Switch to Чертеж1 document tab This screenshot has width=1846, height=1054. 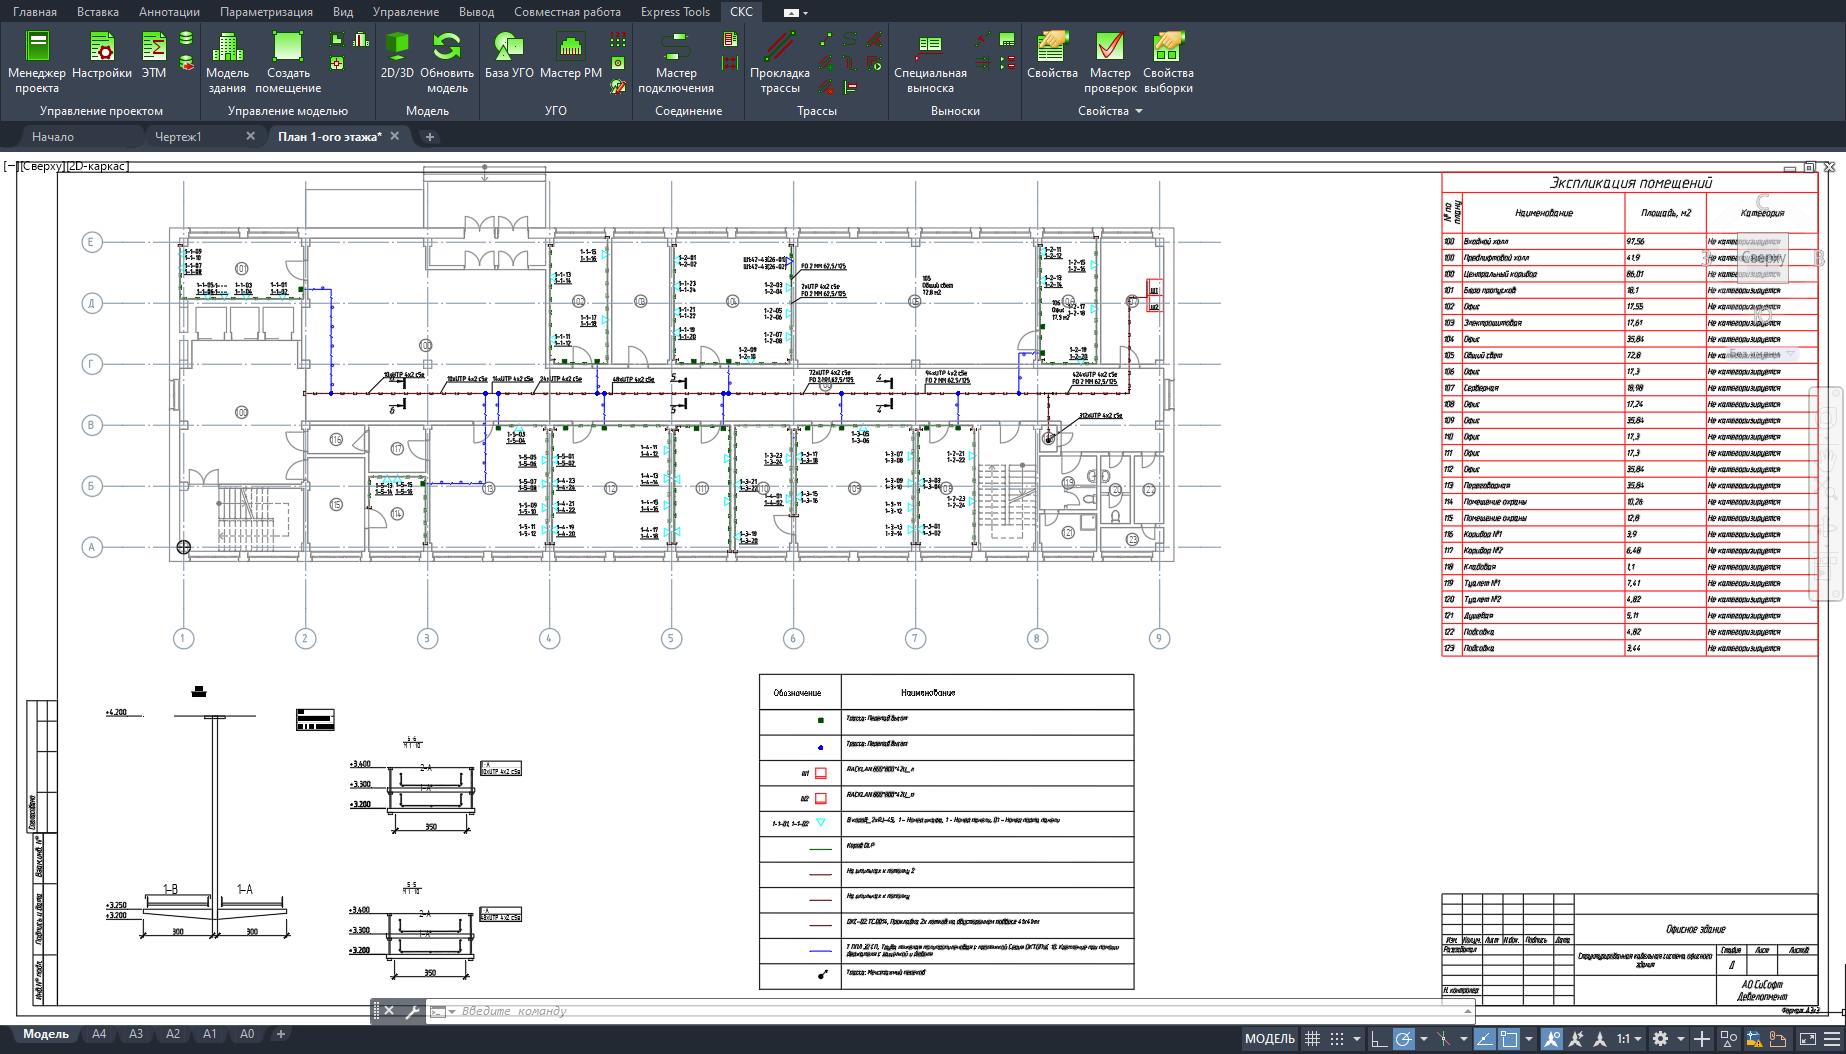coord(178,137)
